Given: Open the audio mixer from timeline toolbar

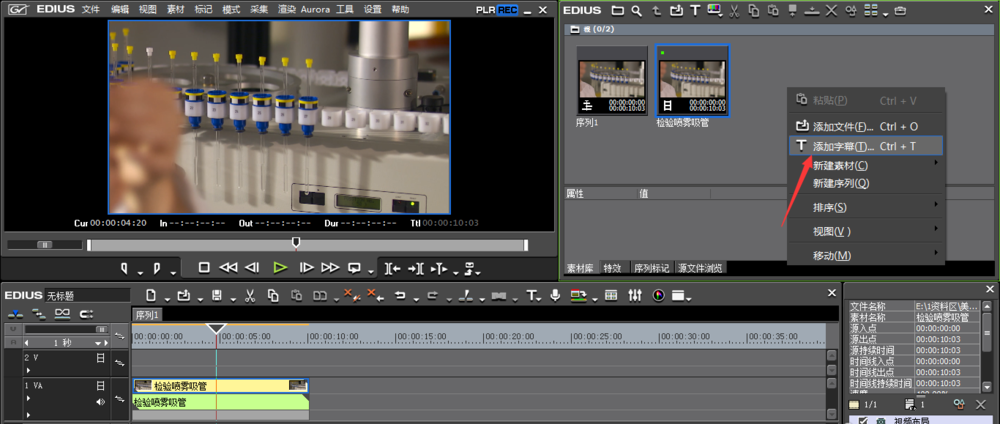Looking at the screenshot, I should coord(636,295).
